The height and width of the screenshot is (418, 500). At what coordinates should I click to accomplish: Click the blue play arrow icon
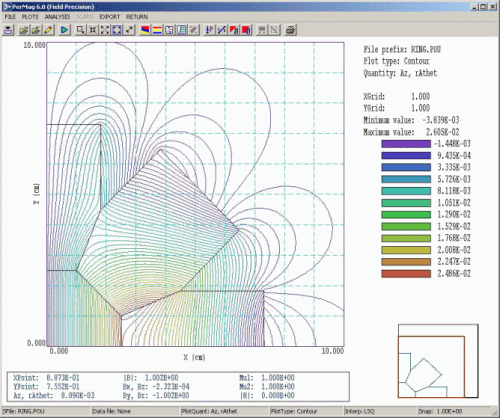(x=64, y=30)
